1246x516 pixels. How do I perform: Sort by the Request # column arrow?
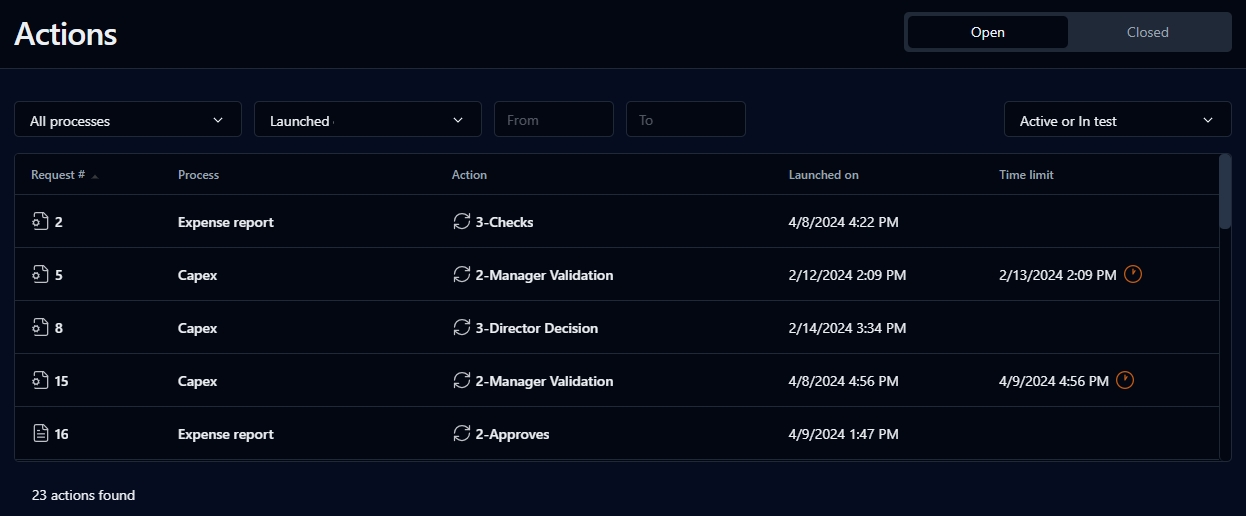(x=95, y=176)
